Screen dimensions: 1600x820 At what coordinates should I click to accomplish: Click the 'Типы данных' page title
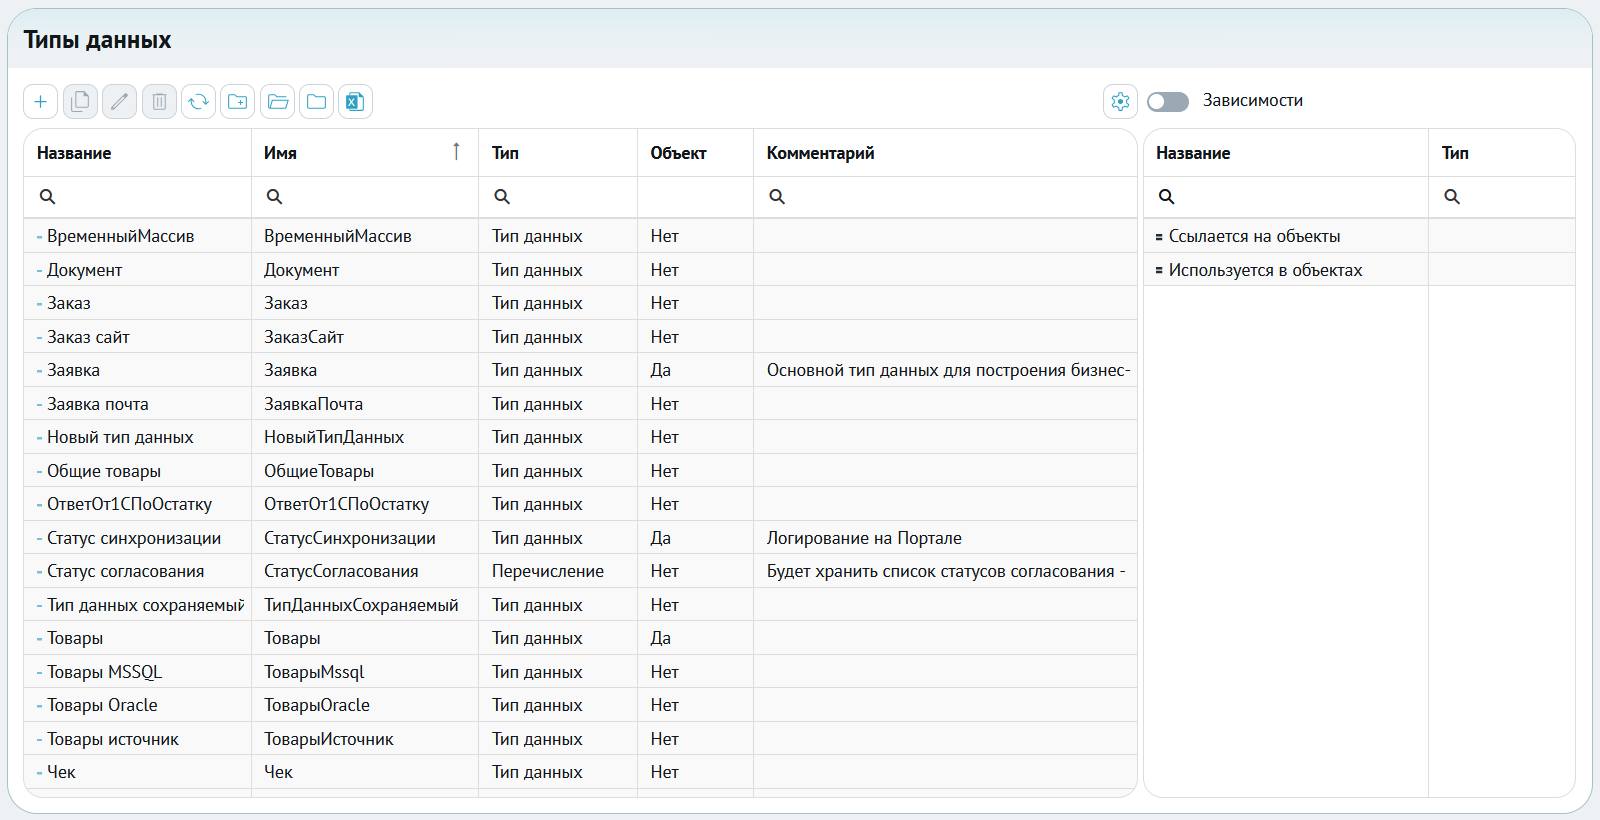97,40
